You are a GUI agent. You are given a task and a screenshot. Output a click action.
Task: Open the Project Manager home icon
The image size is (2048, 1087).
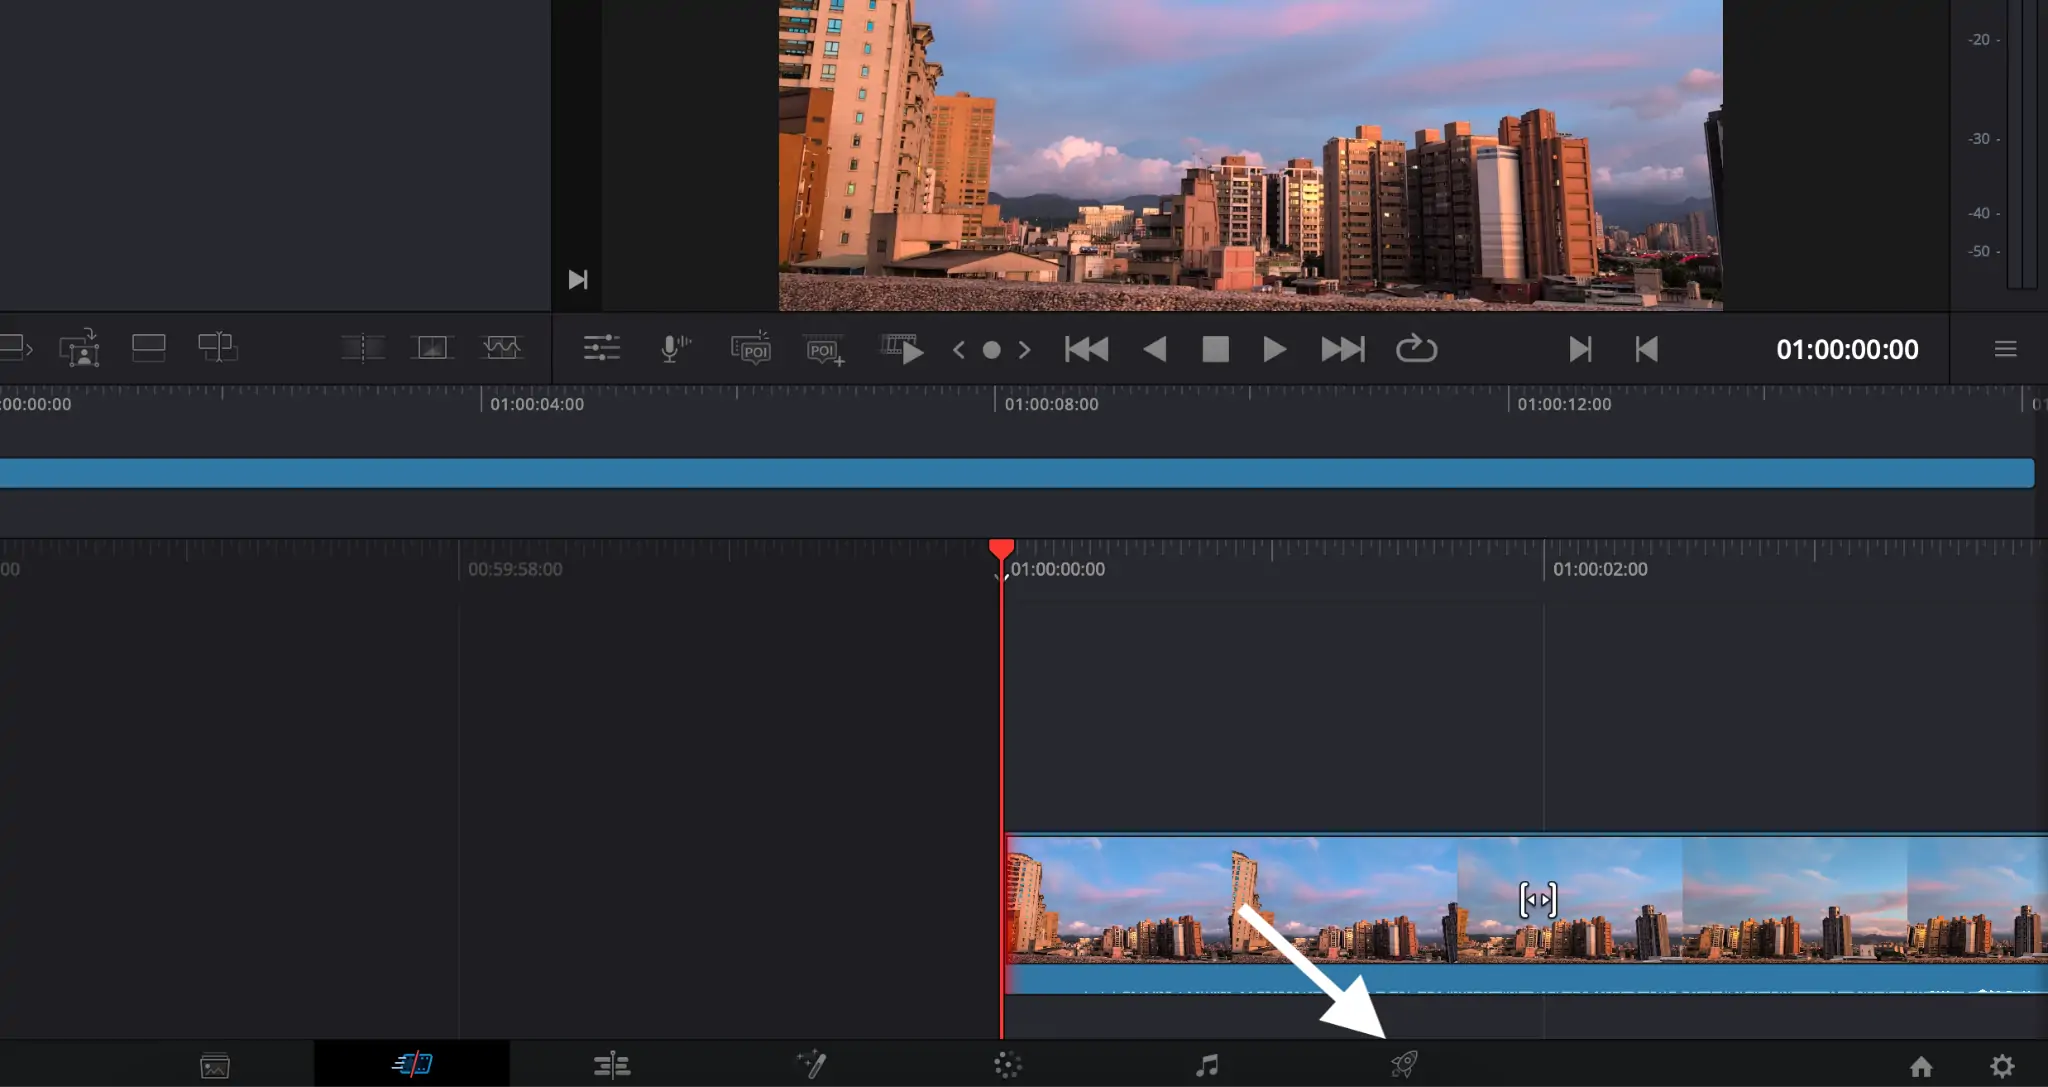pyautogui.click(x=1921, y=1066)
